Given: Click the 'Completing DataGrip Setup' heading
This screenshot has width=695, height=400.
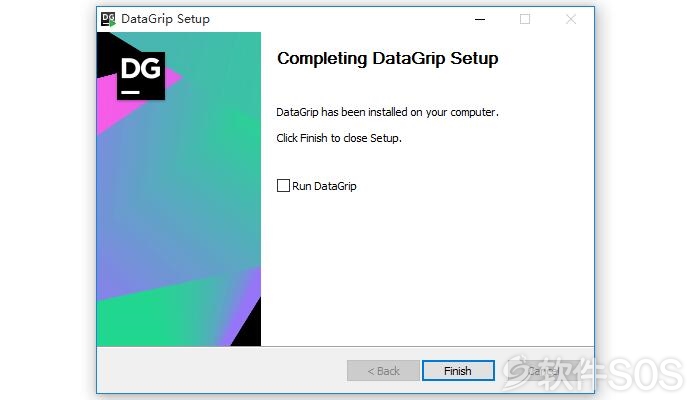Looking at the screenshot, I should (387, 59).
